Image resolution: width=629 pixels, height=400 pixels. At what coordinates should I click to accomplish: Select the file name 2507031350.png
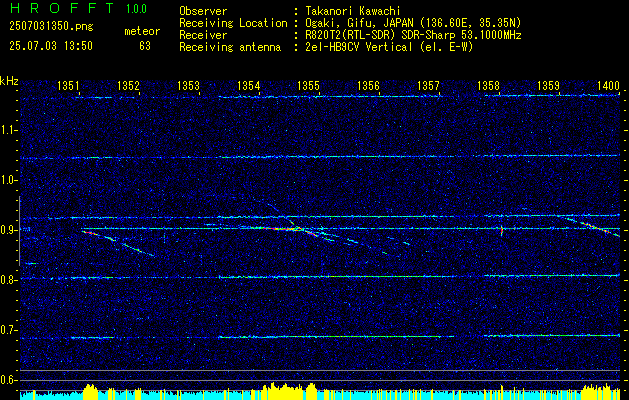tap(51, 26)
